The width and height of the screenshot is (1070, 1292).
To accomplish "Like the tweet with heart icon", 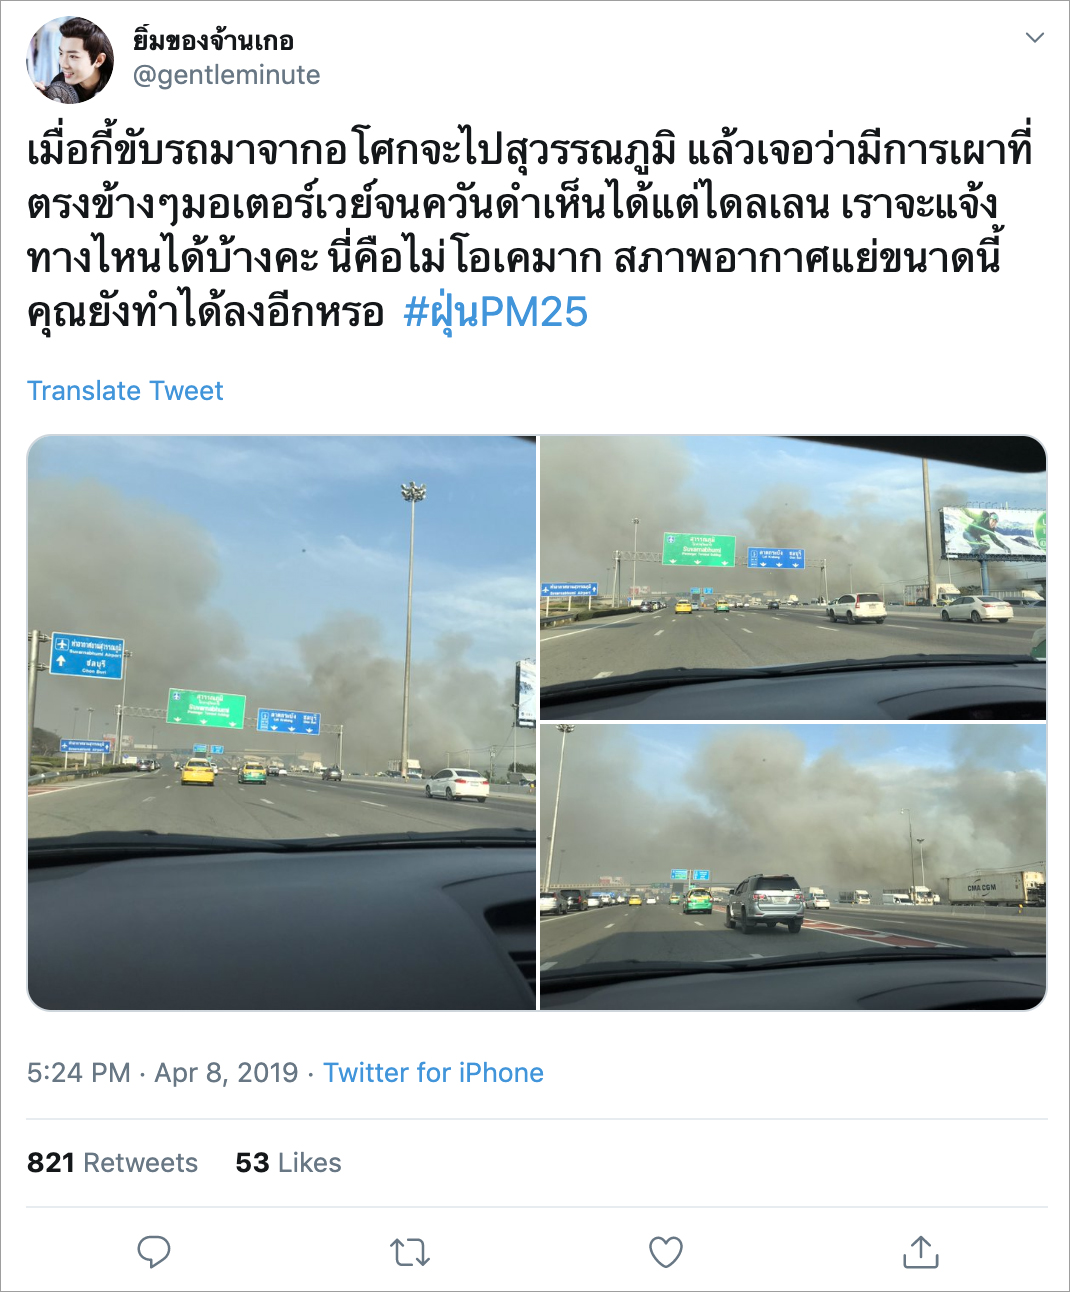I will coord(666,1252).
